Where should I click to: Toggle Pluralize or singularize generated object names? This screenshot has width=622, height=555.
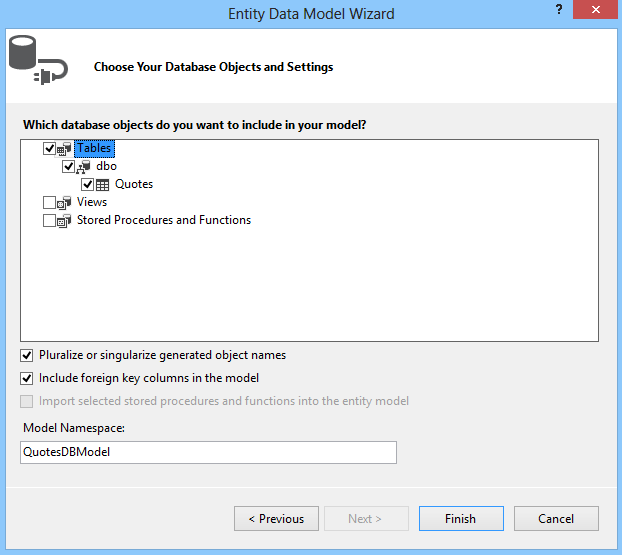27,355
